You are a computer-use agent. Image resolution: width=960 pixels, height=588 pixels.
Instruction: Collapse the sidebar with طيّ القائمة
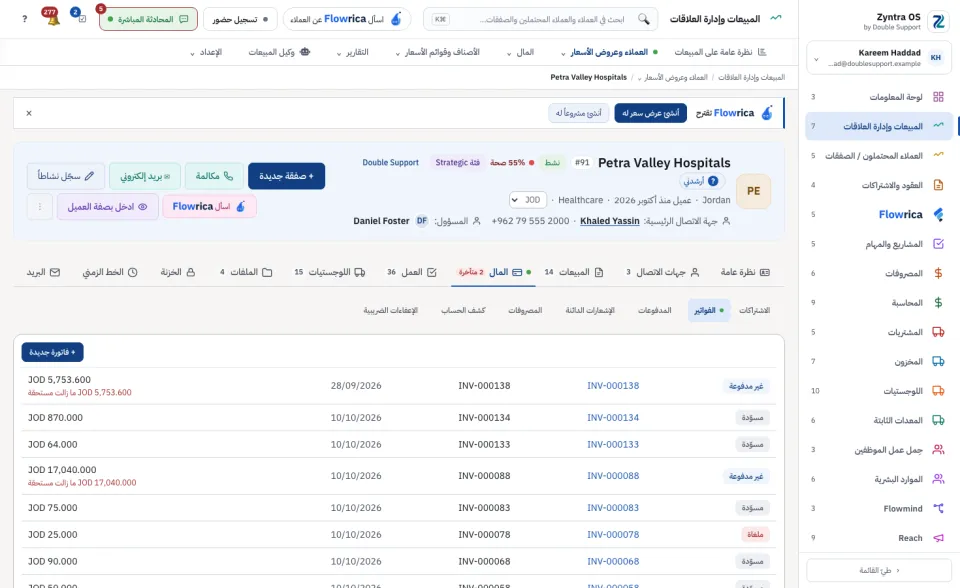[879, 570]
